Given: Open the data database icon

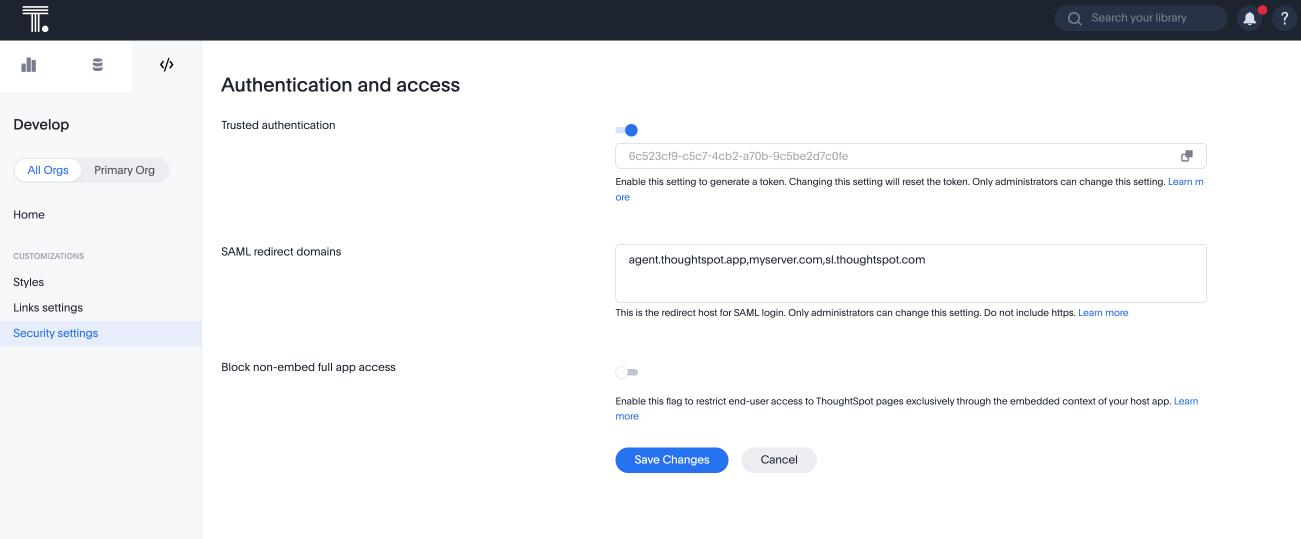Looking at the screenshot, I should [97, 65].
